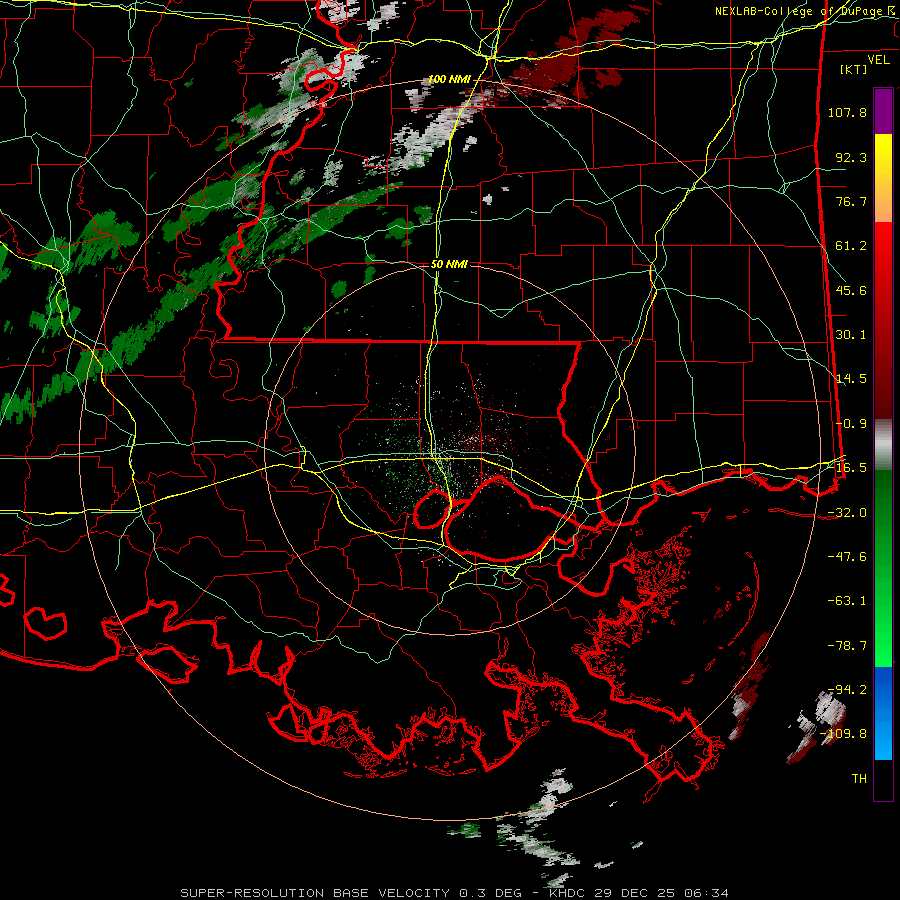
Task: Select the 107.8 velocity scale label
Action: [847, 112]
